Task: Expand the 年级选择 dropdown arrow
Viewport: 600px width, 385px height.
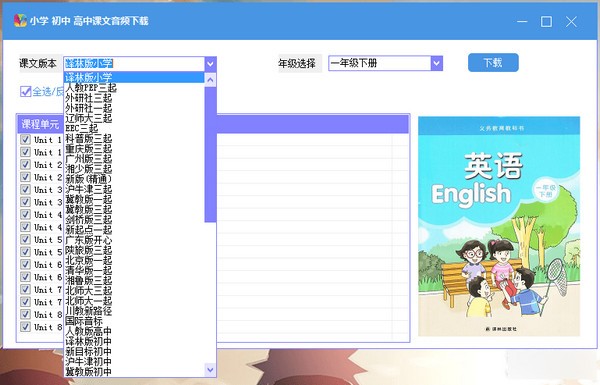Action: (x=437, y=63)
